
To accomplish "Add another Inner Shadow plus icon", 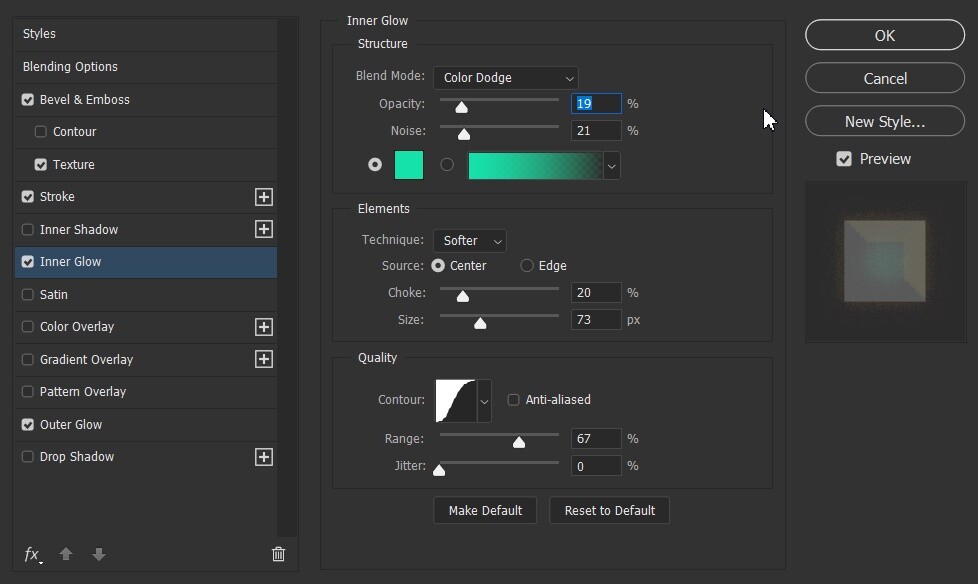I will click(x=264, y=229).
